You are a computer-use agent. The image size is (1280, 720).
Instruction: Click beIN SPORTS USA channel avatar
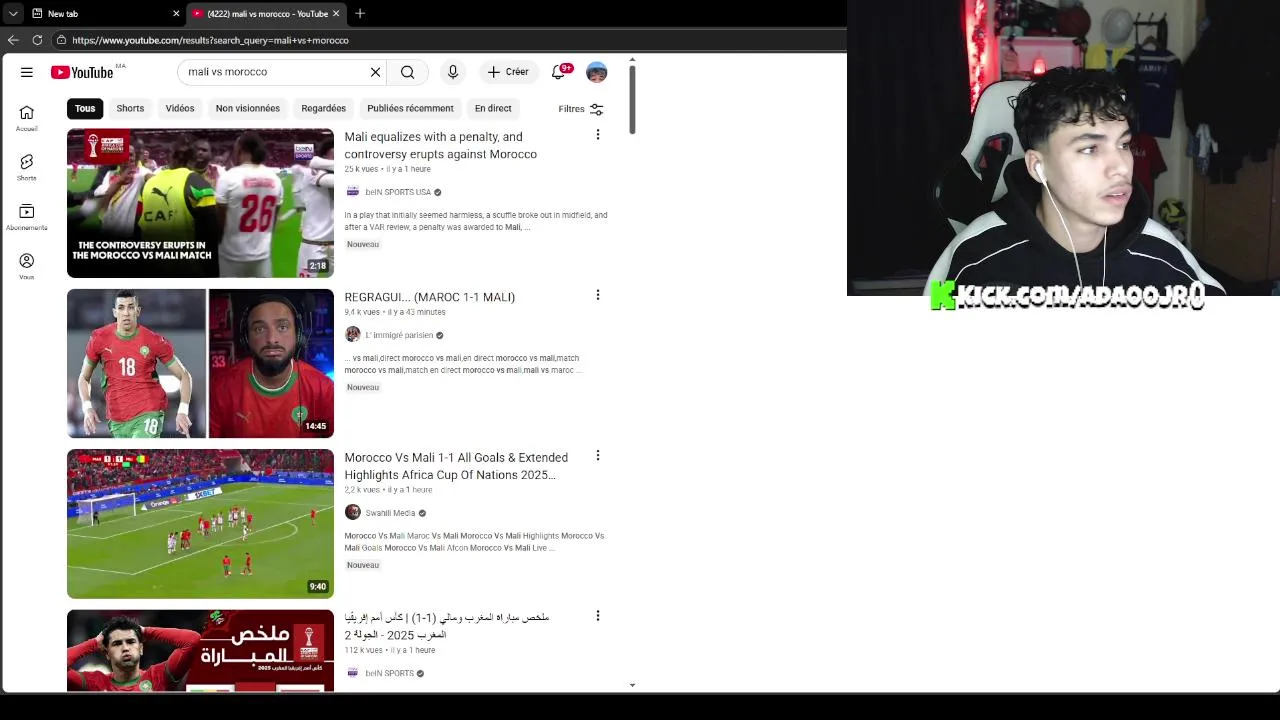pos(352,192)
